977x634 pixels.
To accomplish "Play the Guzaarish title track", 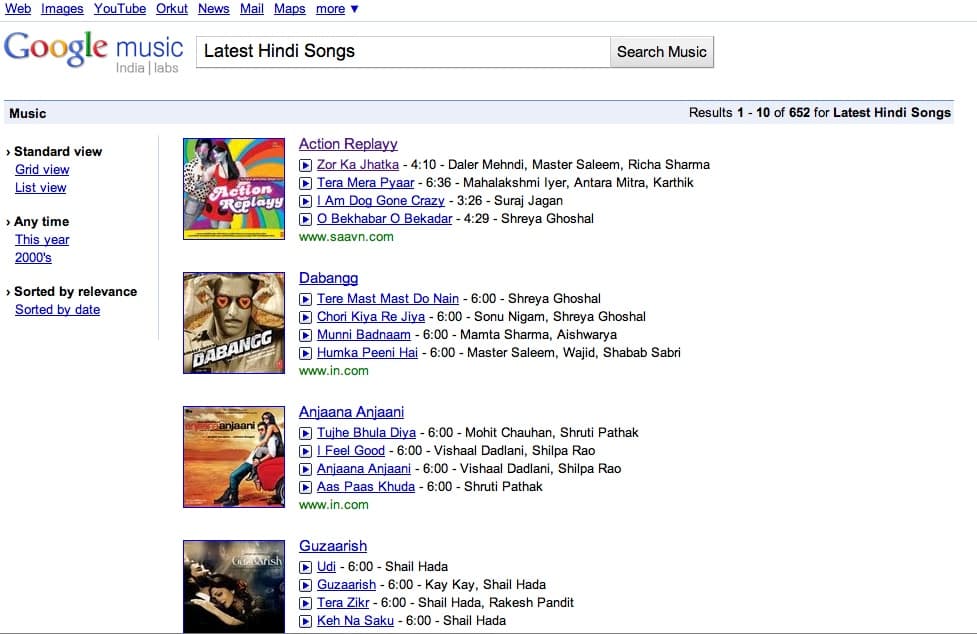I will tap(305, 585).
